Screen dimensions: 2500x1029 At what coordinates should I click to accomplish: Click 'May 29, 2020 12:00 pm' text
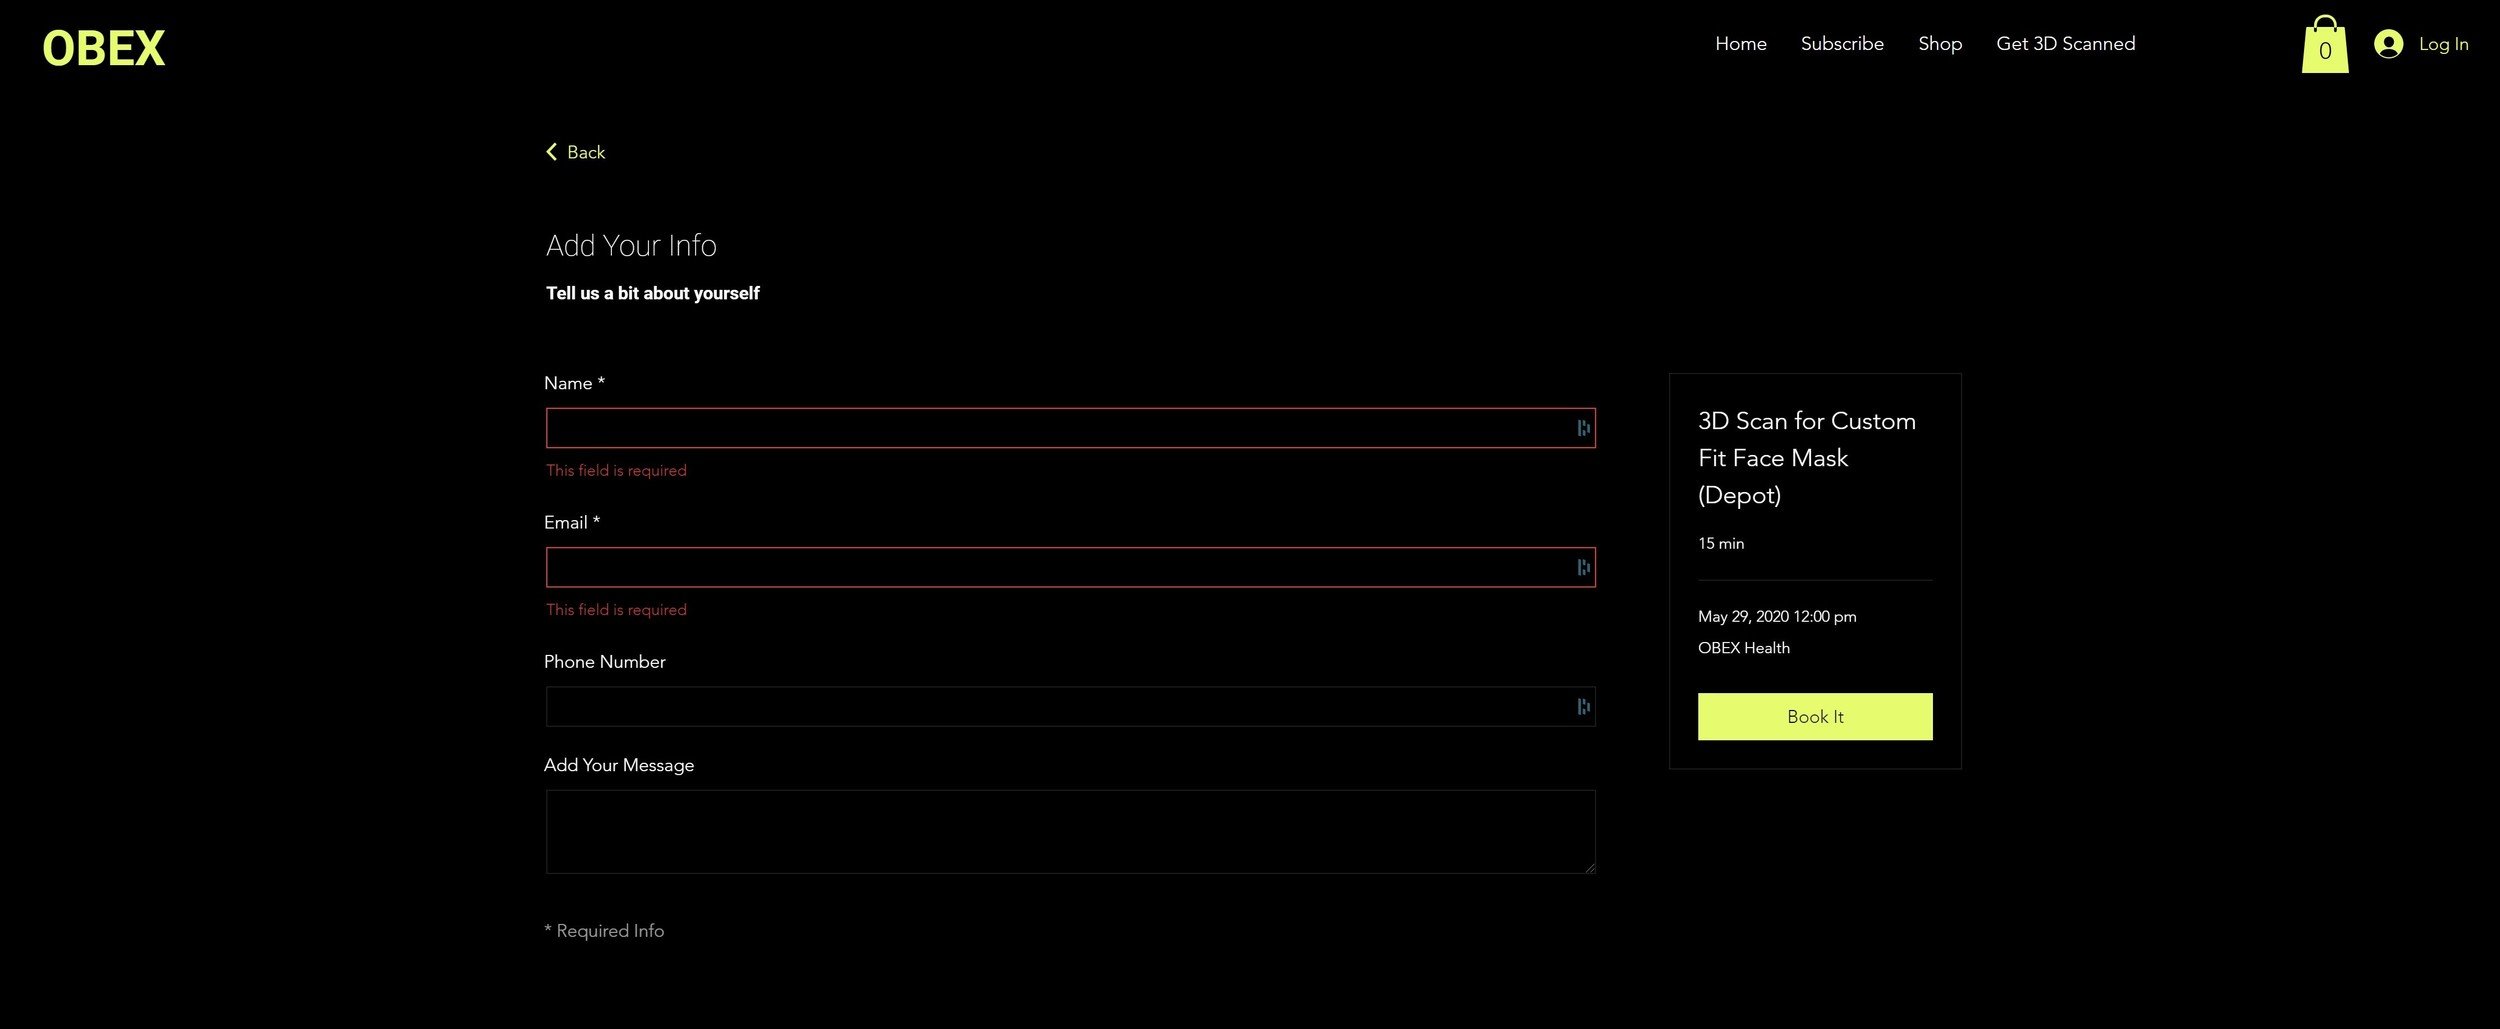click(1777, 617)
